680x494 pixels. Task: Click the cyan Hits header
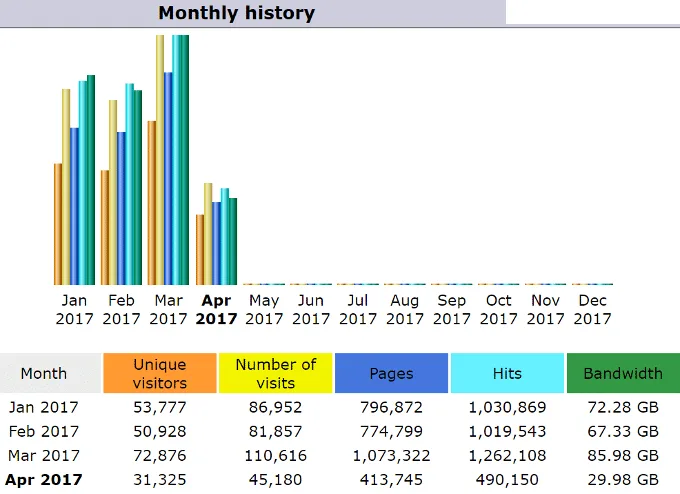(x=507, y=373)
